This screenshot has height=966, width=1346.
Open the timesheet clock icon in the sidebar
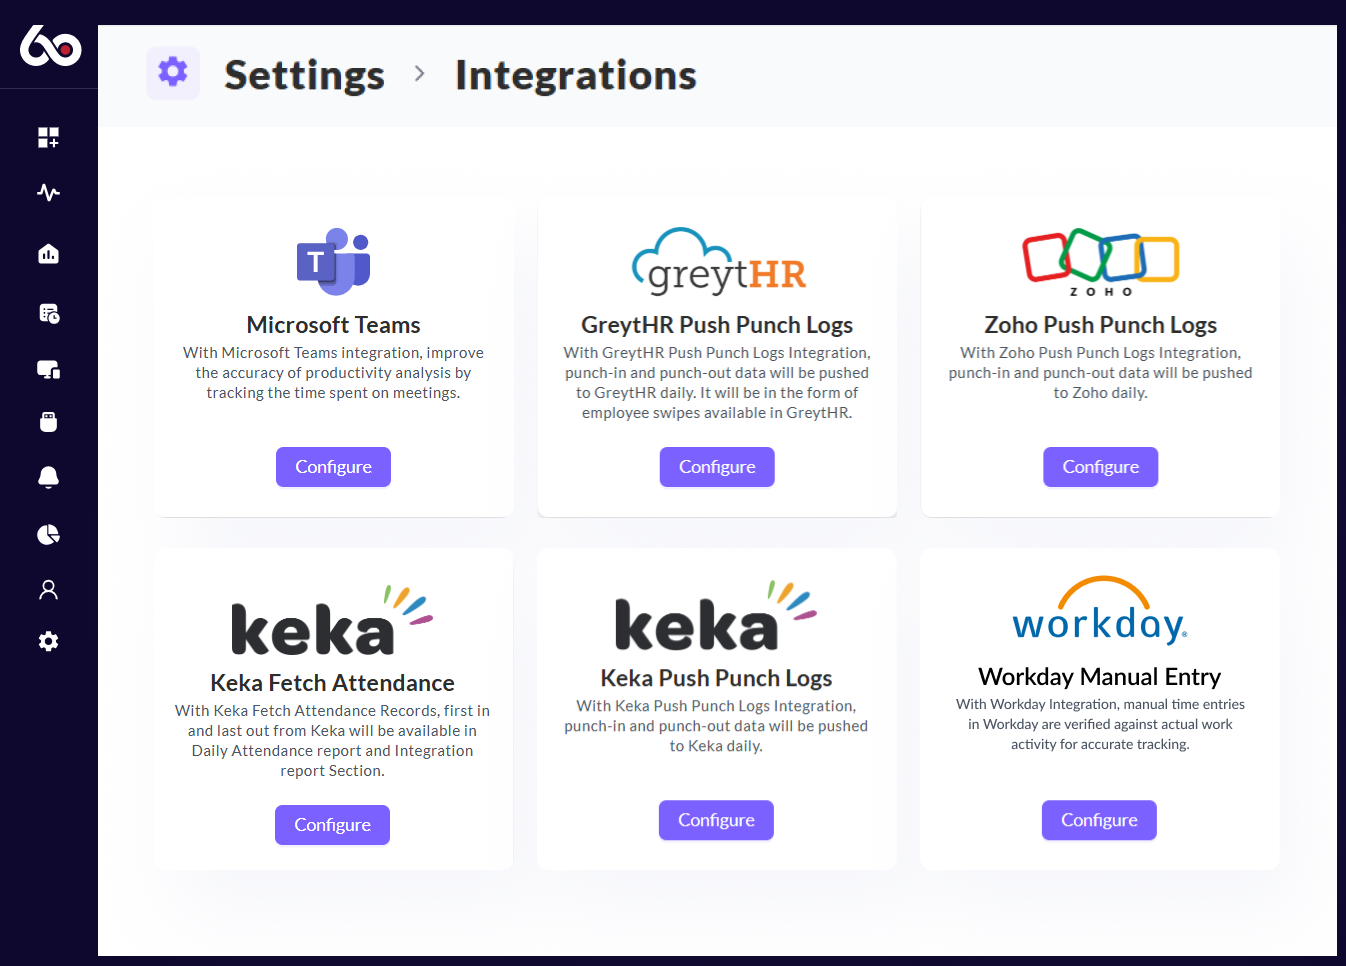coord(48,314)
